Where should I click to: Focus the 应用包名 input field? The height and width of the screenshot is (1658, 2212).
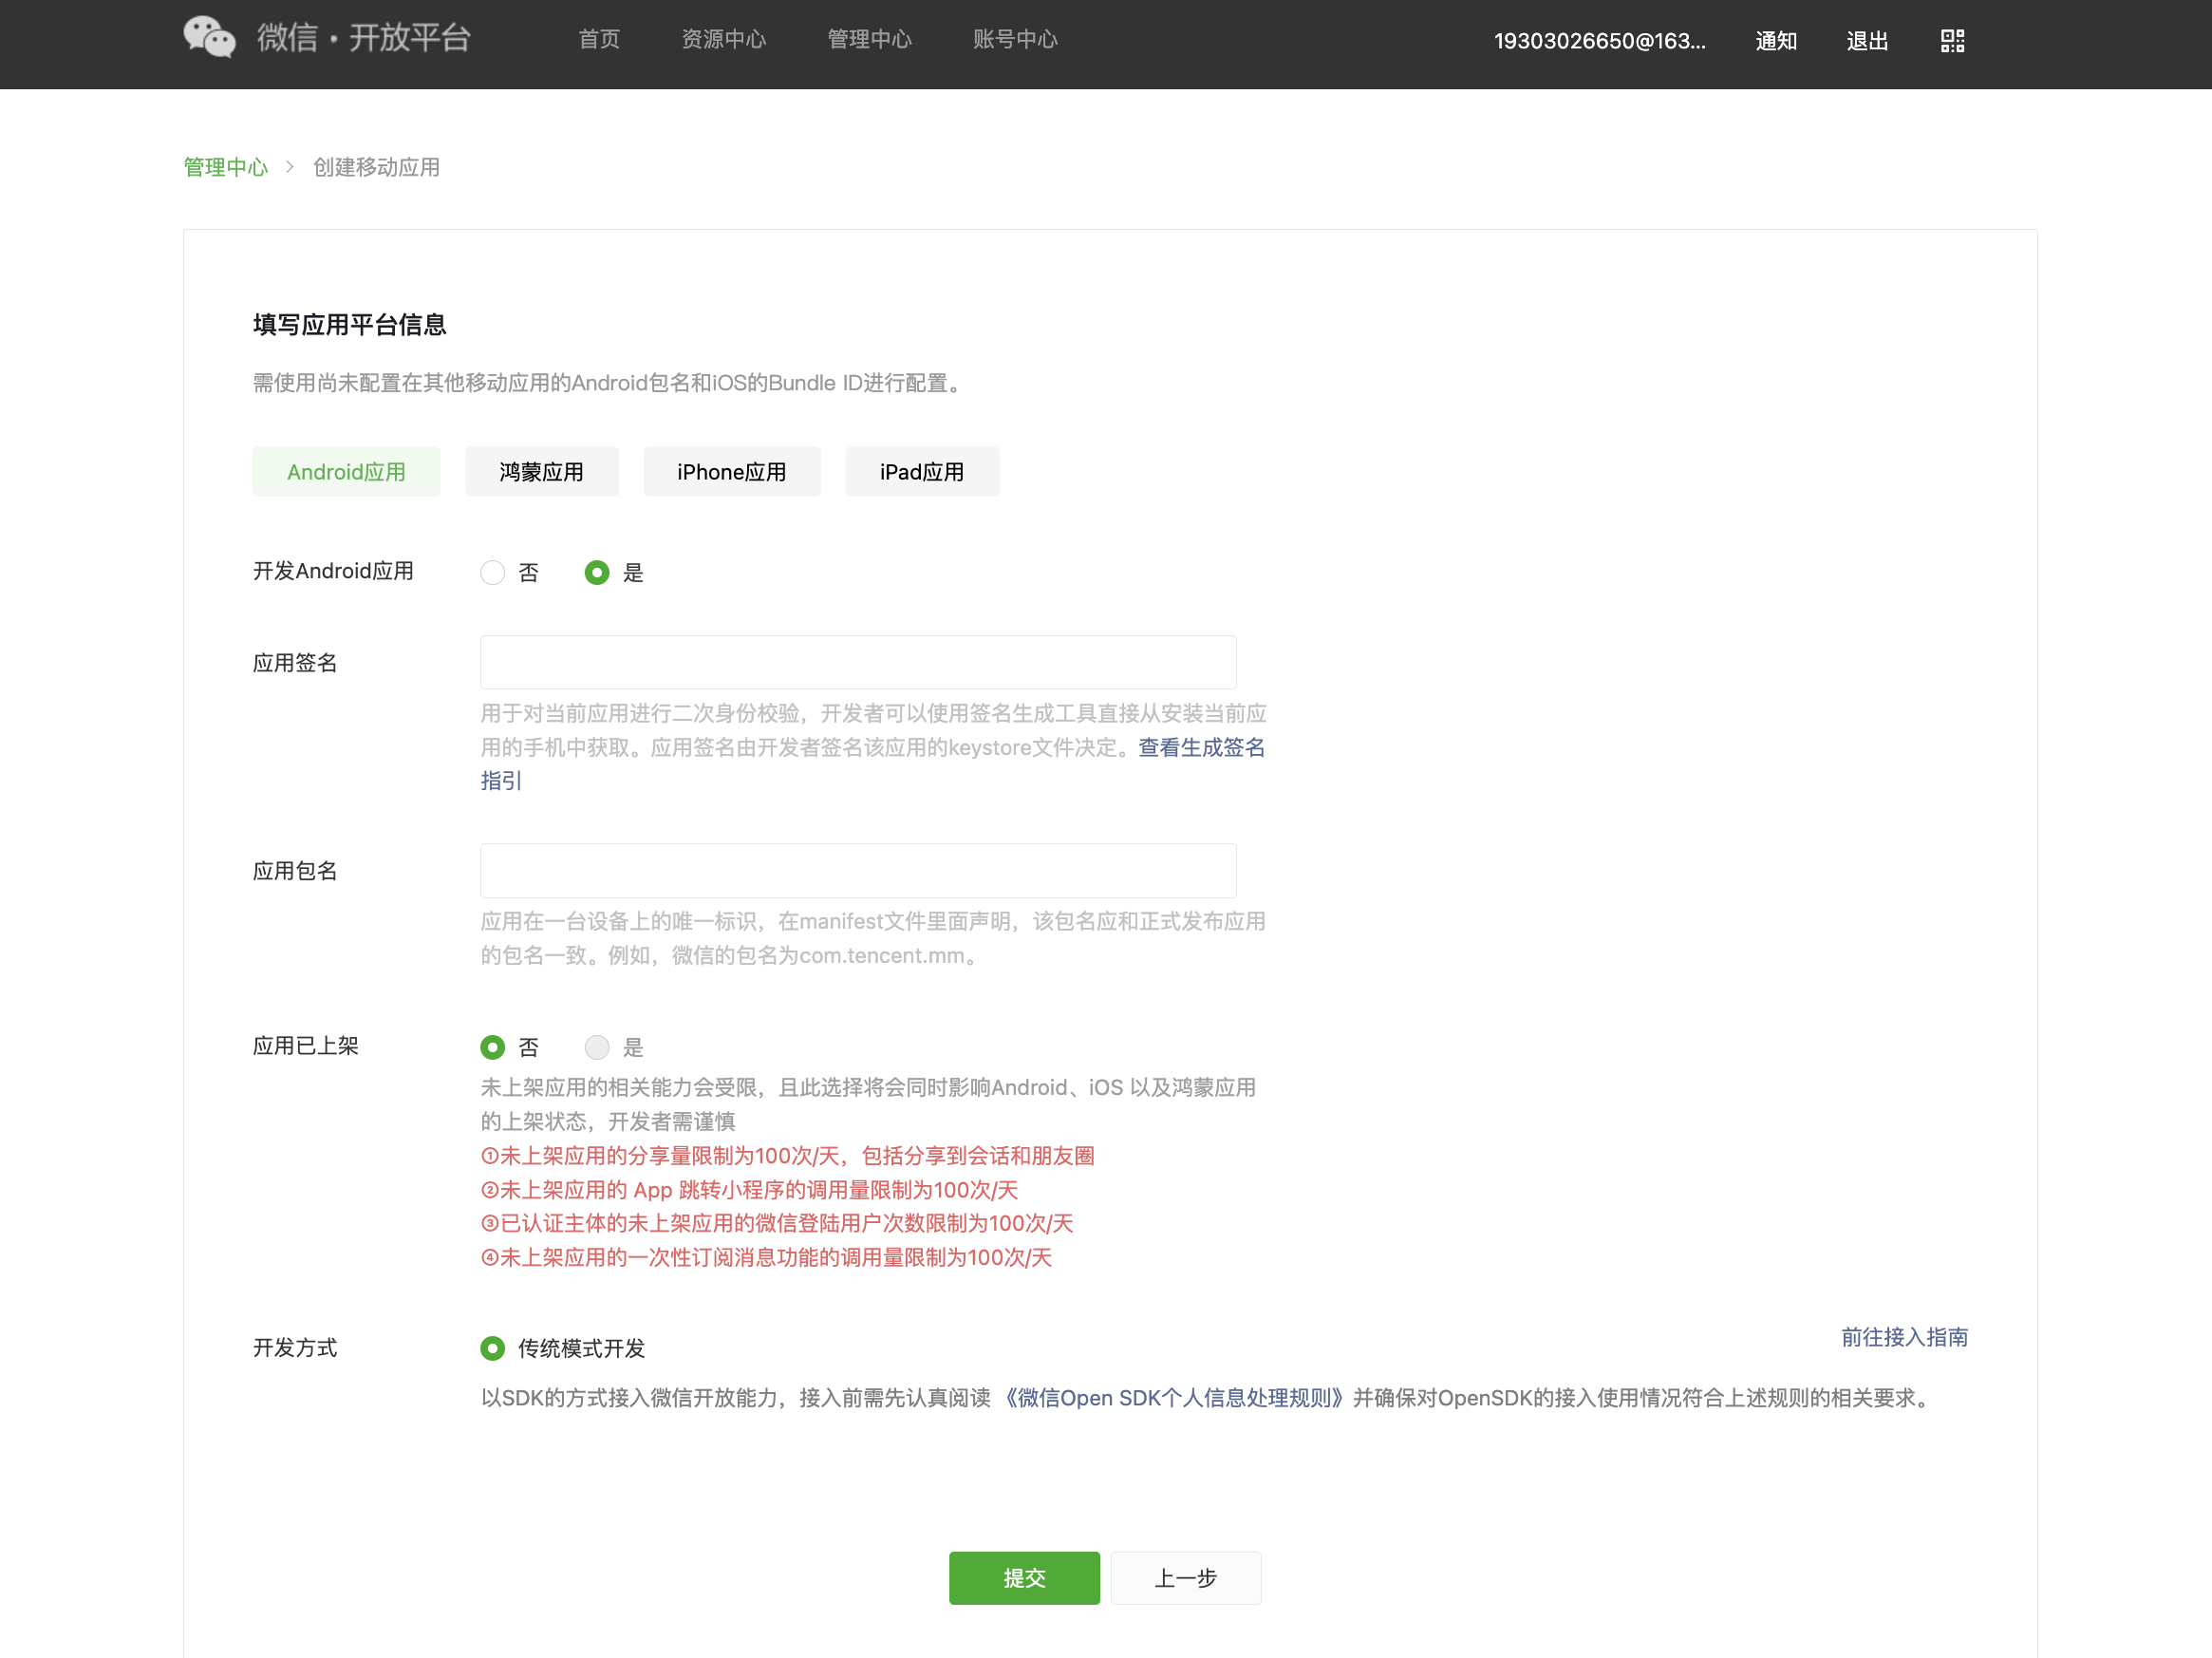pos(858,870)
